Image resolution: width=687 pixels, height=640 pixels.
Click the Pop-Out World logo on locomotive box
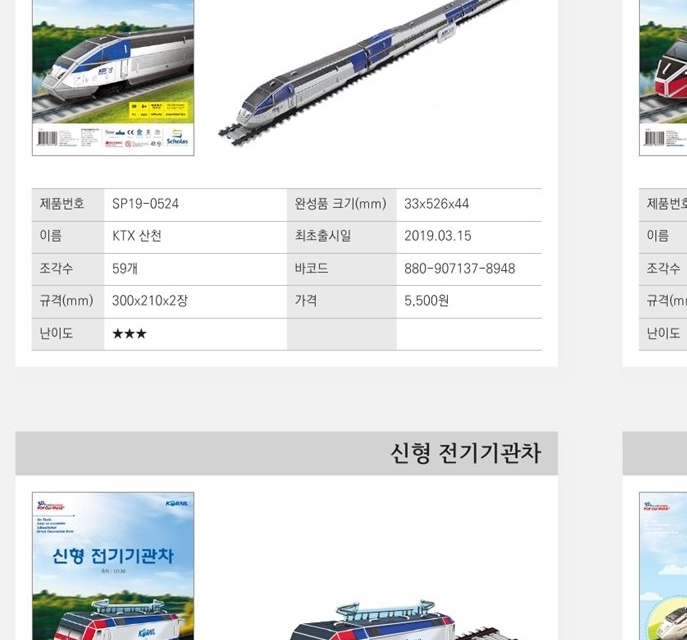click(51, 506)
